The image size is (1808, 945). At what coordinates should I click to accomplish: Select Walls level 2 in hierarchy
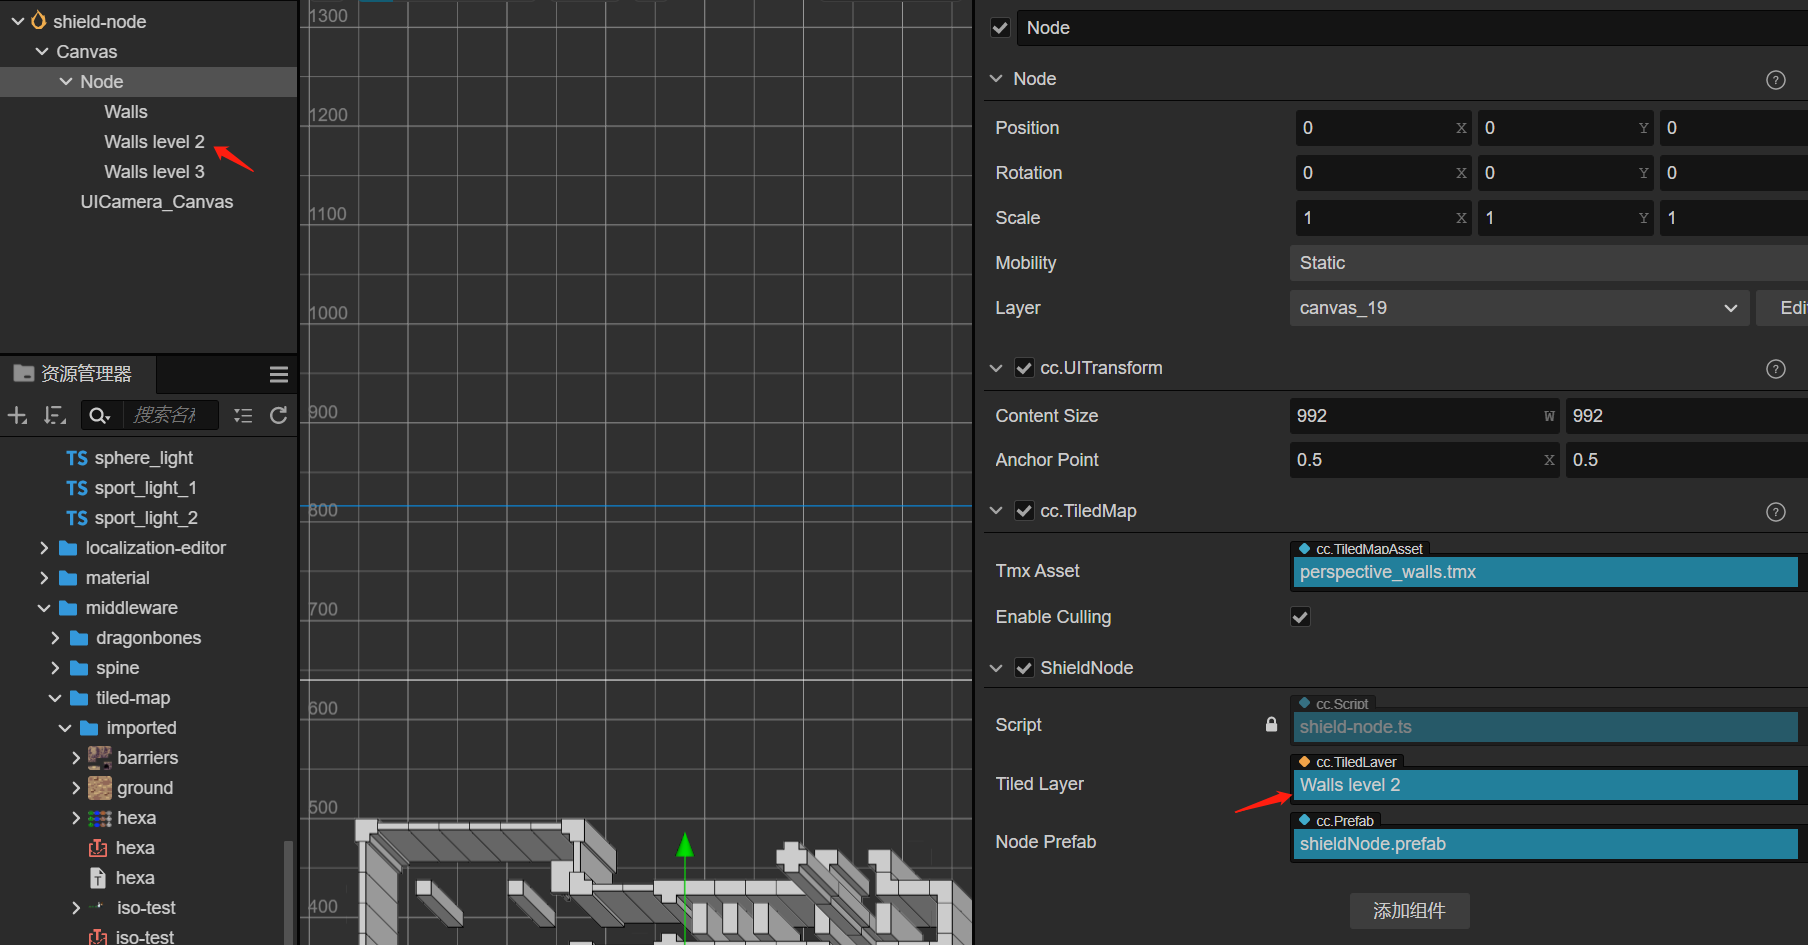click(154, 142)
